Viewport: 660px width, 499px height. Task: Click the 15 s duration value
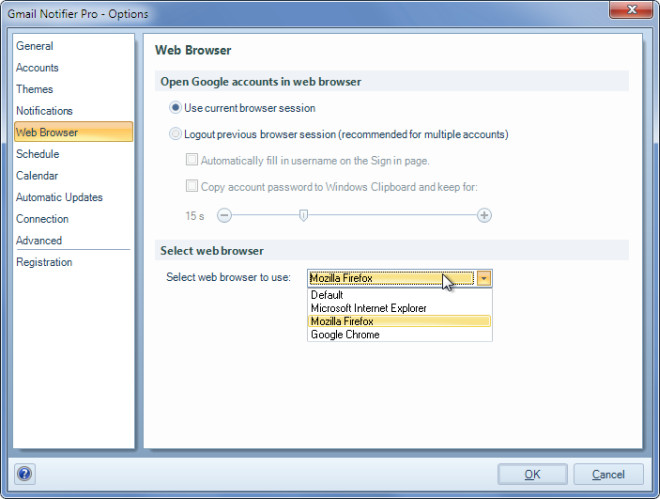tap(195, 216)
